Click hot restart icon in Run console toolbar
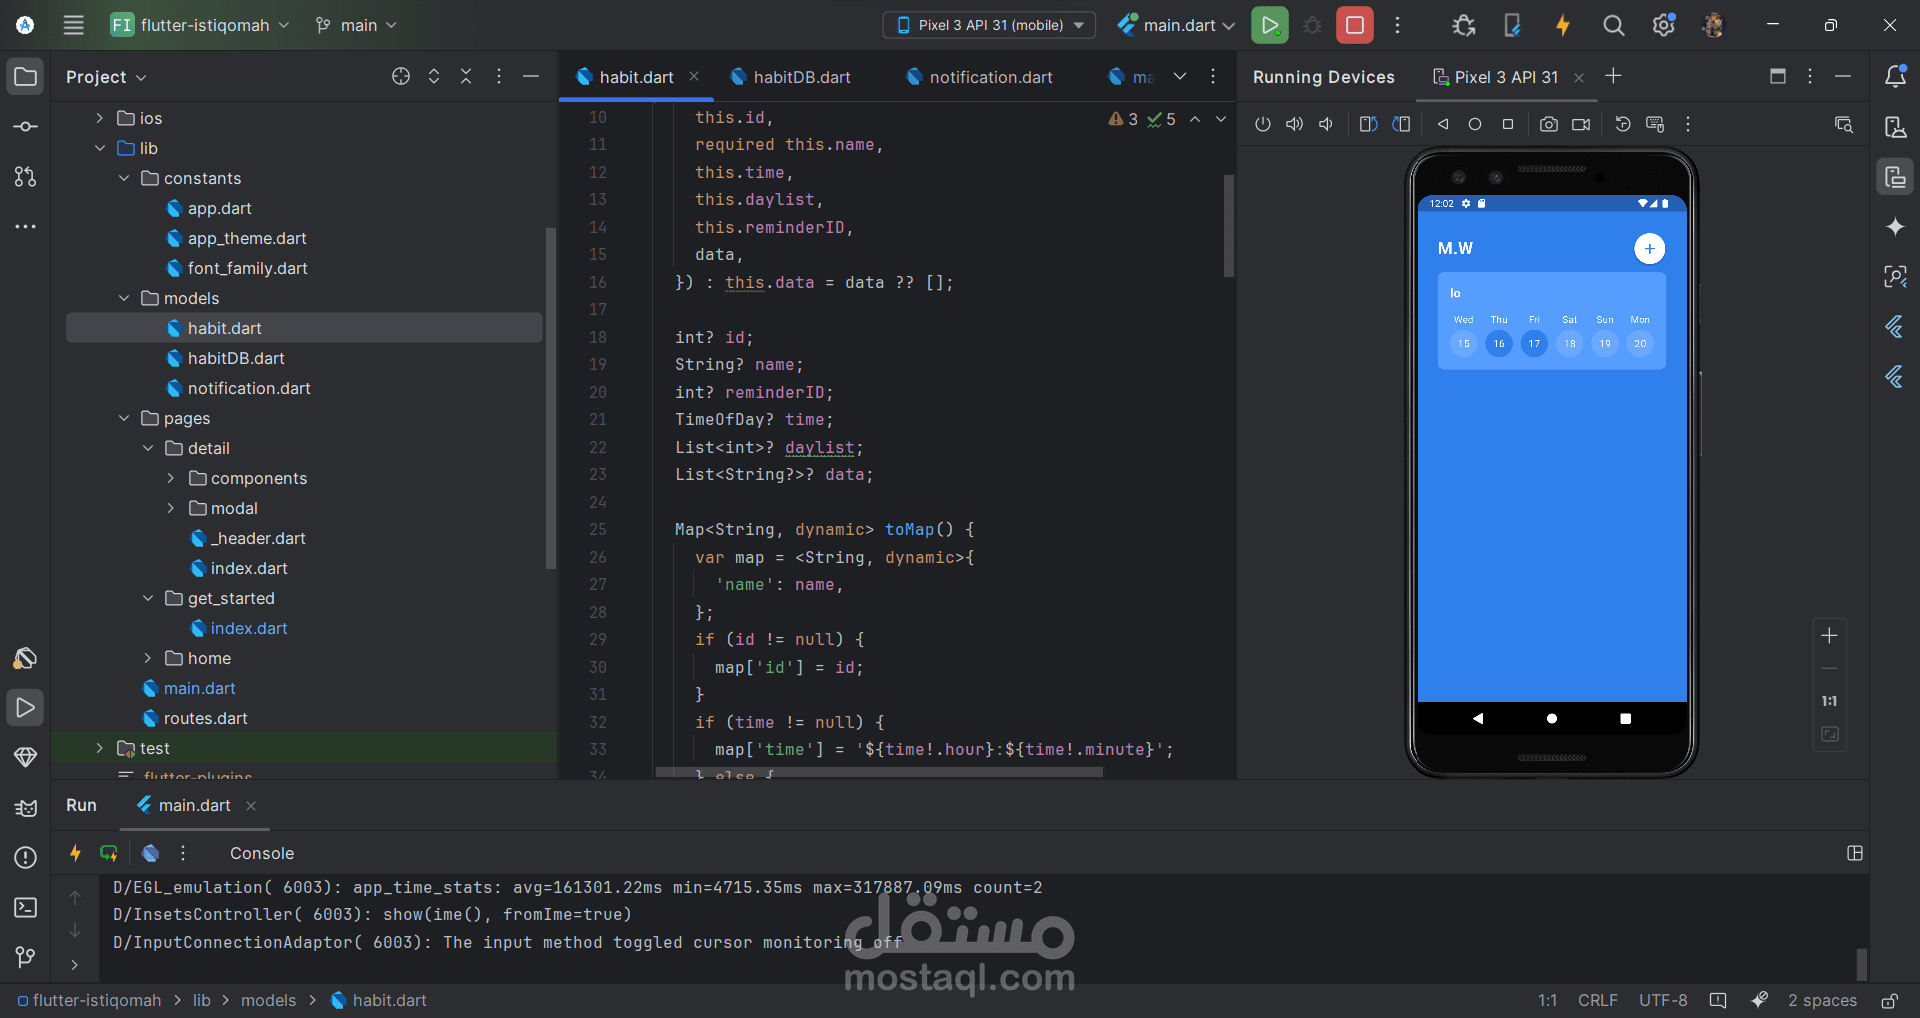Screen dimensions: 1920x1018 [109, 853]
